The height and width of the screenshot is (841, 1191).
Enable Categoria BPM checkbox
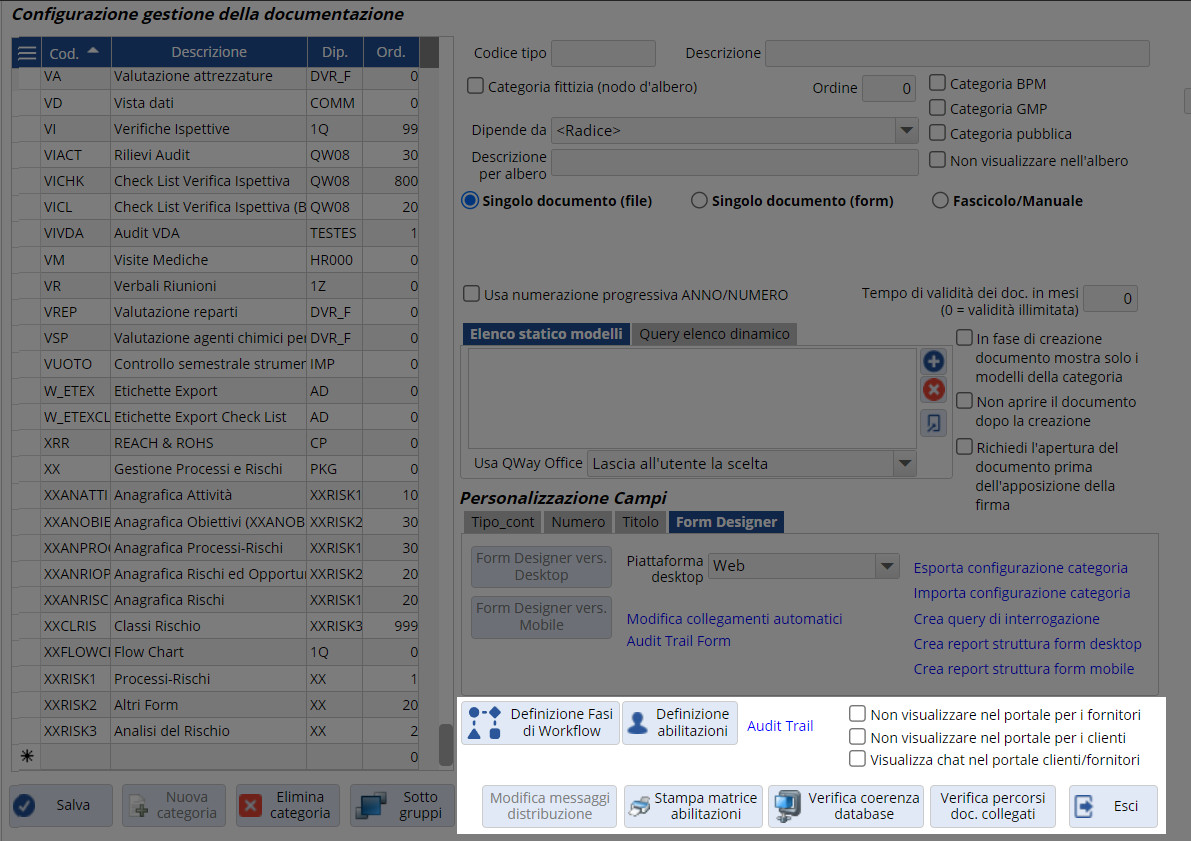(938, 84)
